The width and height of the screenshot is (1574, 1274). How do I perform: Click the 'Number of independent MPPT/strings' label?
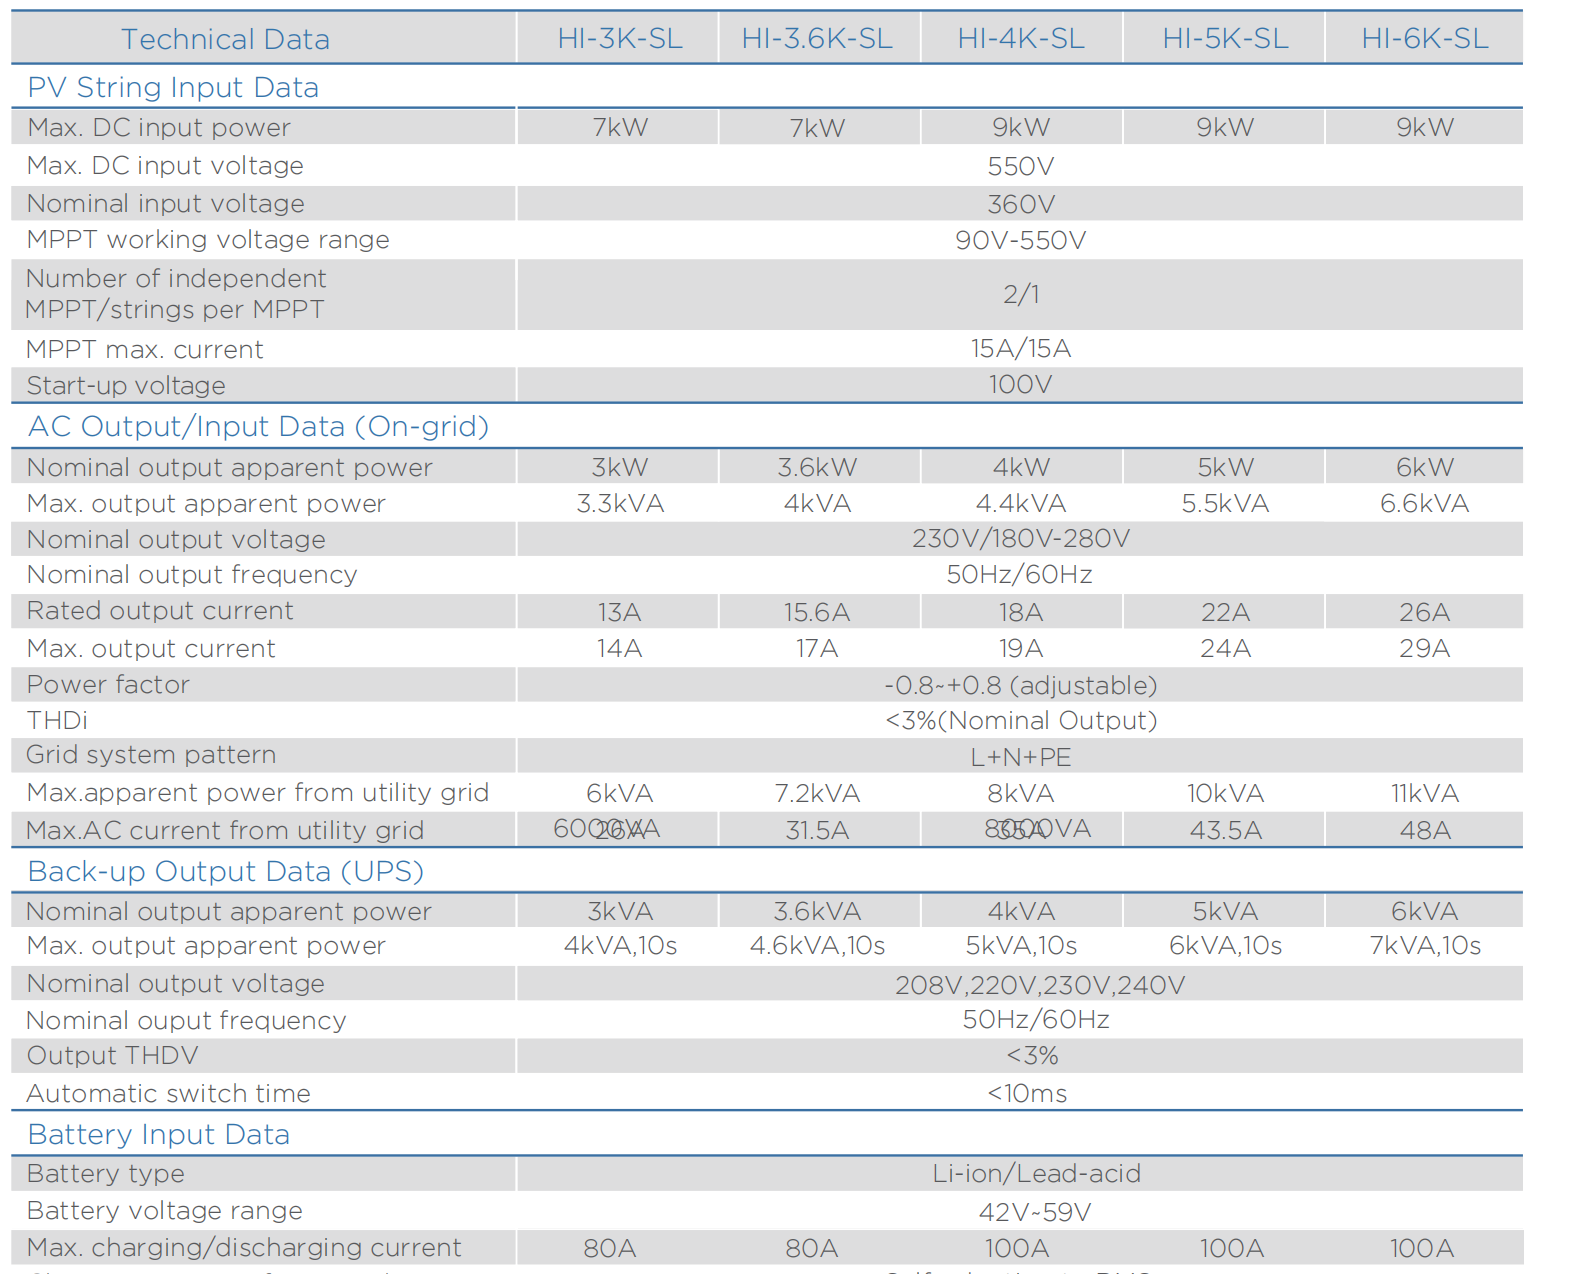coord(176,294)
